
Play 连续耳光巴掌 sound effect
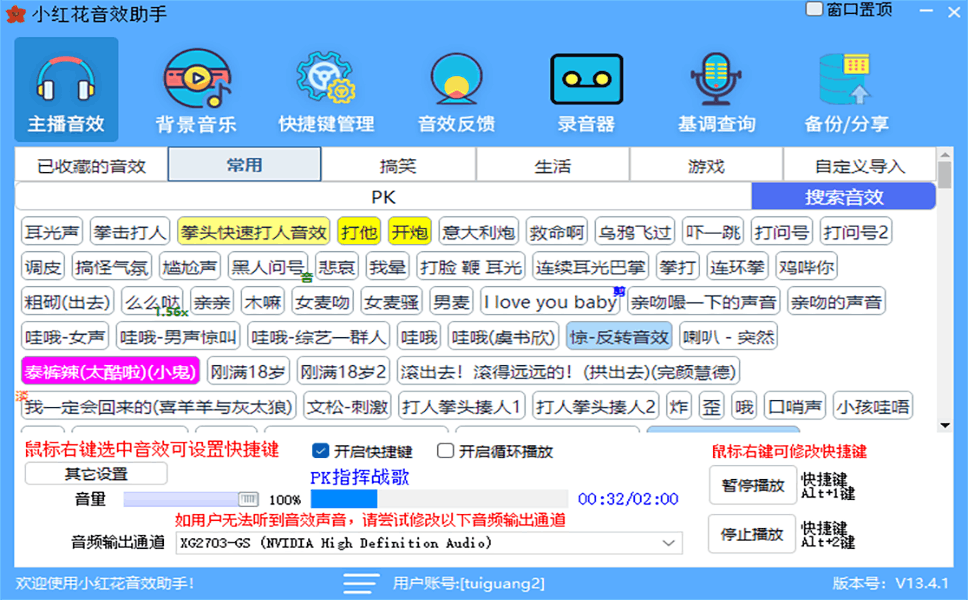click(590, 267)
